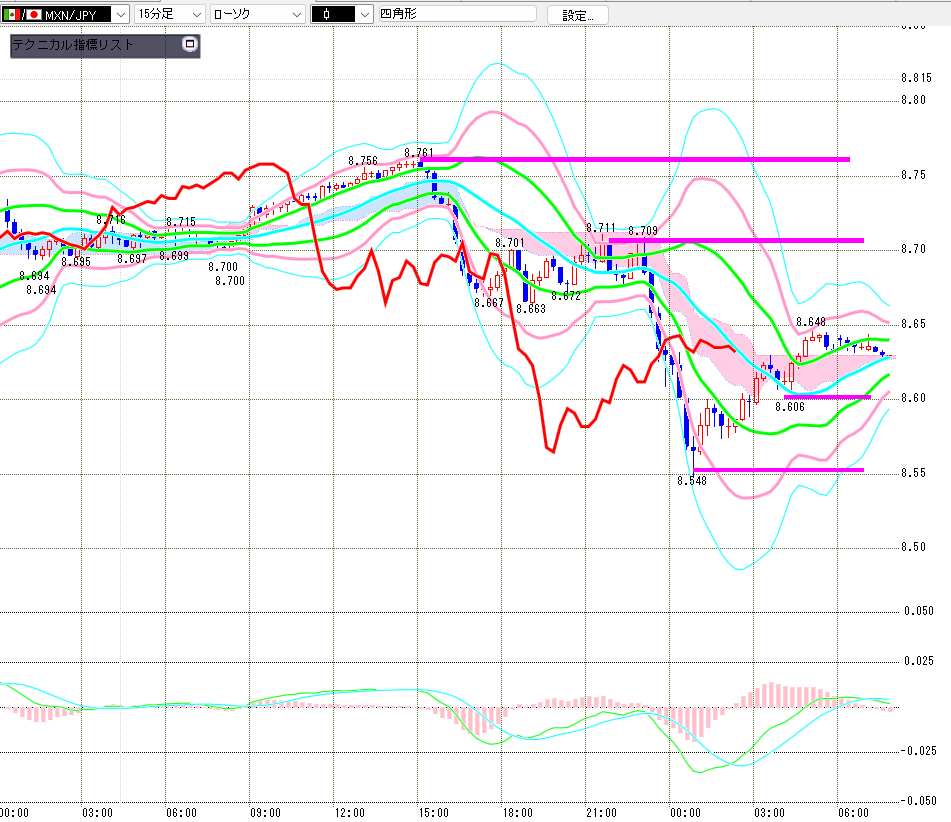Select the magenta line at the 8.761 high
The height and width of the screenshot is (822, 951).
coord(635,160)
